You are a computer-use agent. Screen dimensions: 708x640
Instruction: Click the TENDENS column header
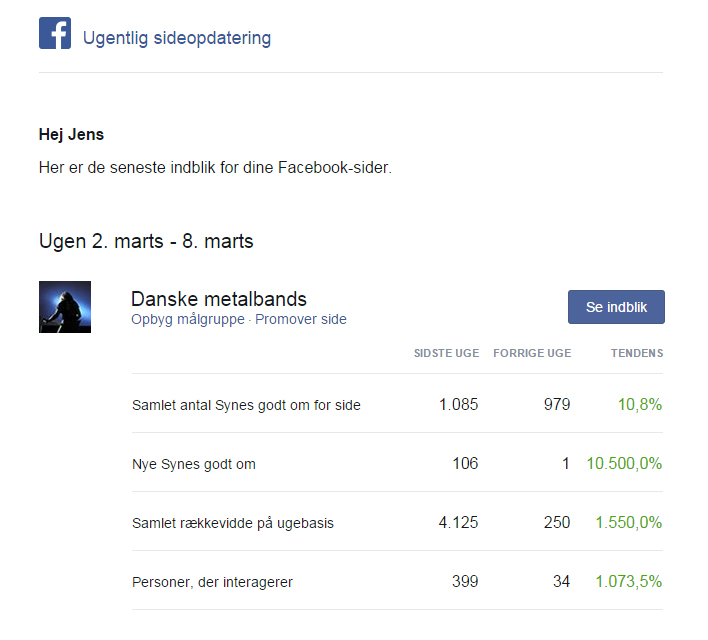pyautogui.click(x=637, y=353)
